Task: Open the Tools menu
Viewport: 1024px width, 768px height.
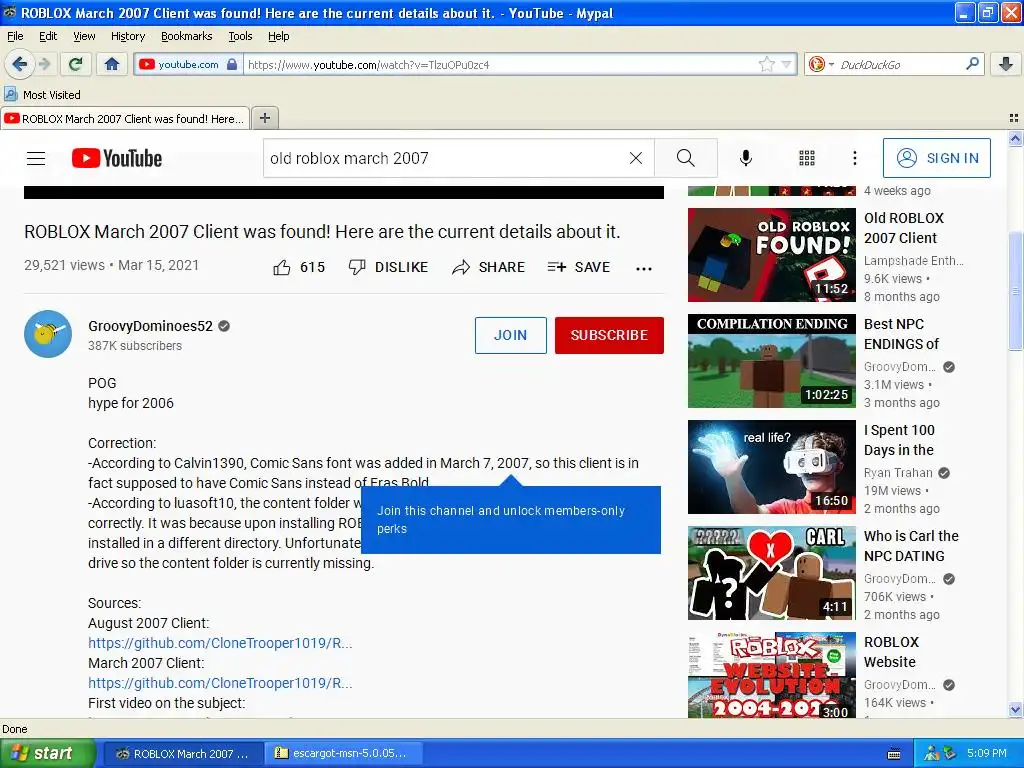Action: tap(240, 36)
